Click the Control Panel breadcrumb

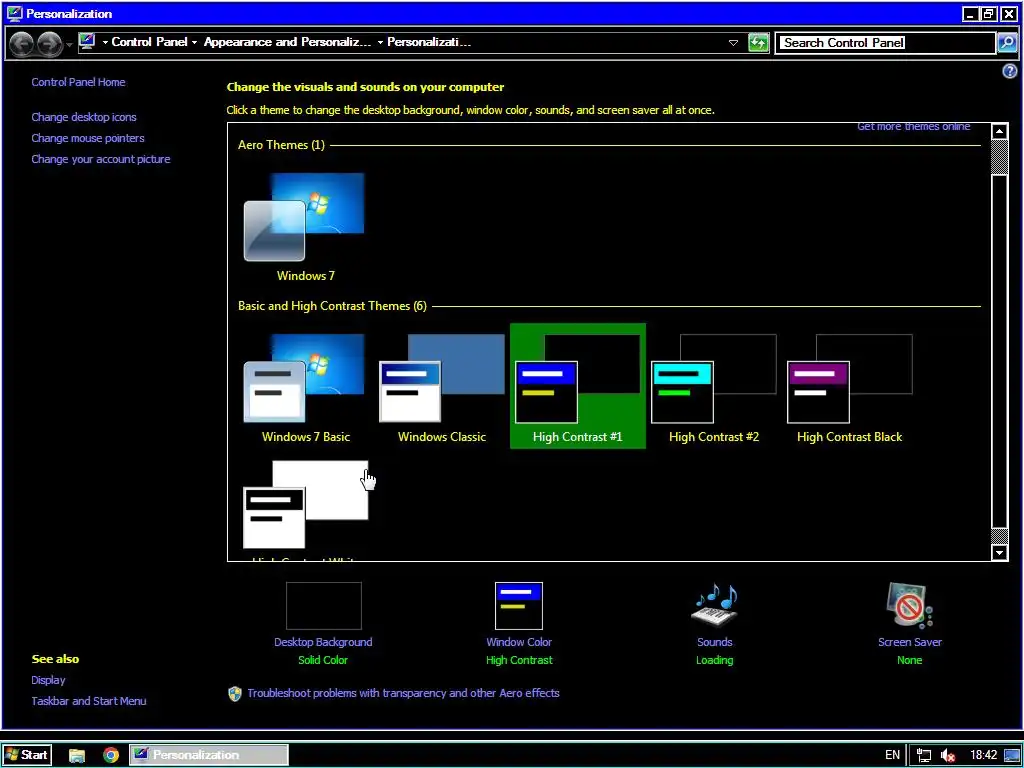[150, 42]
